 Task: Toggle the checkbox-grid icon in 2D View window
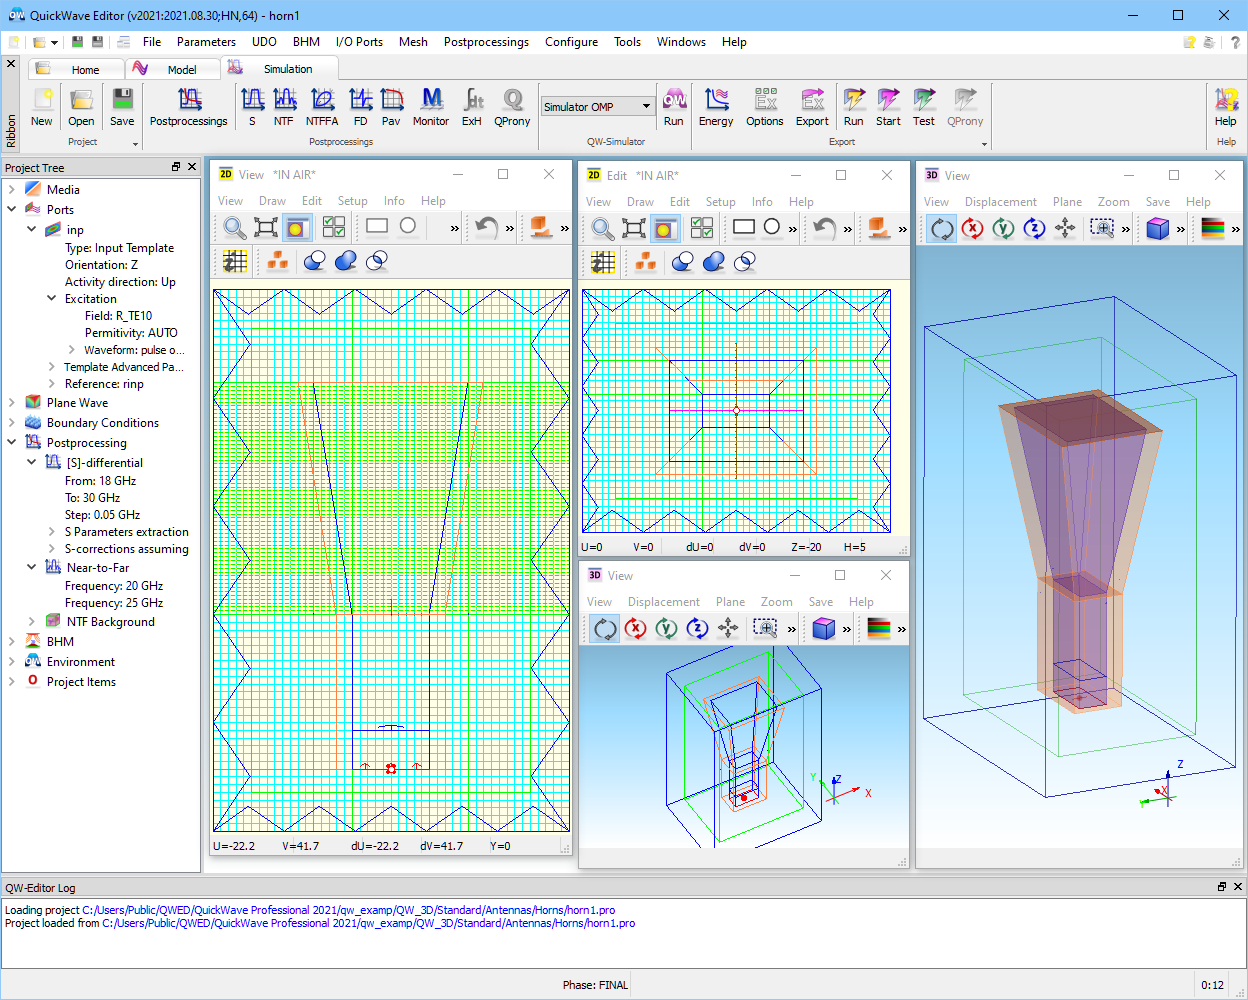pyautogui.click(x=334, y=227)
